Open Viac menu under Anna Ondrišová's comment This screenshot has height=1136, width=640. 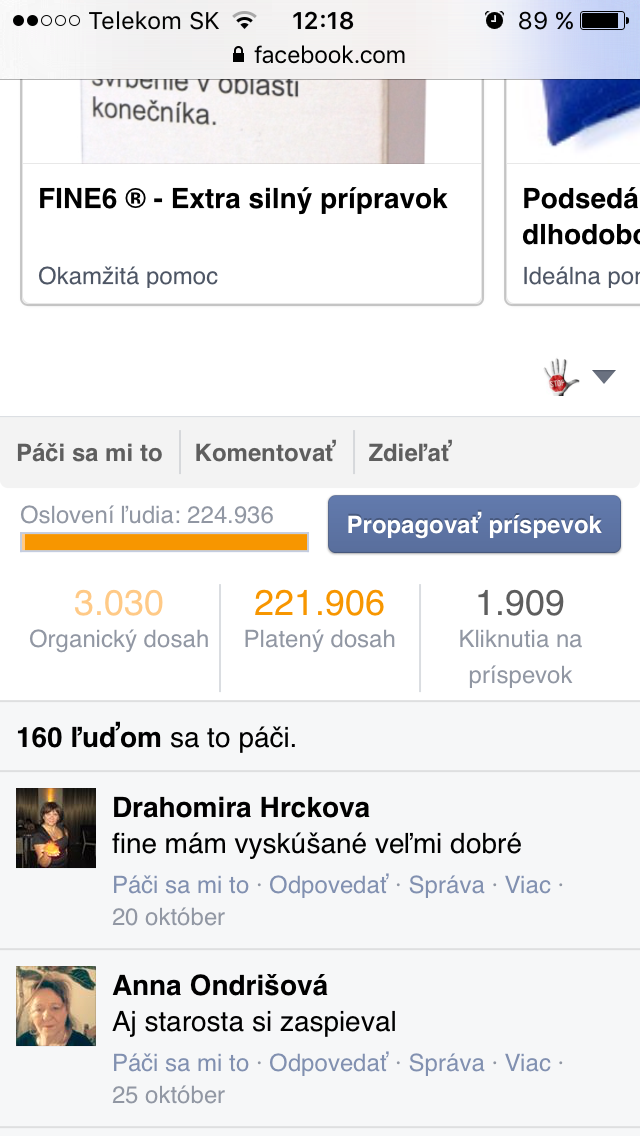click(528, 1063)
